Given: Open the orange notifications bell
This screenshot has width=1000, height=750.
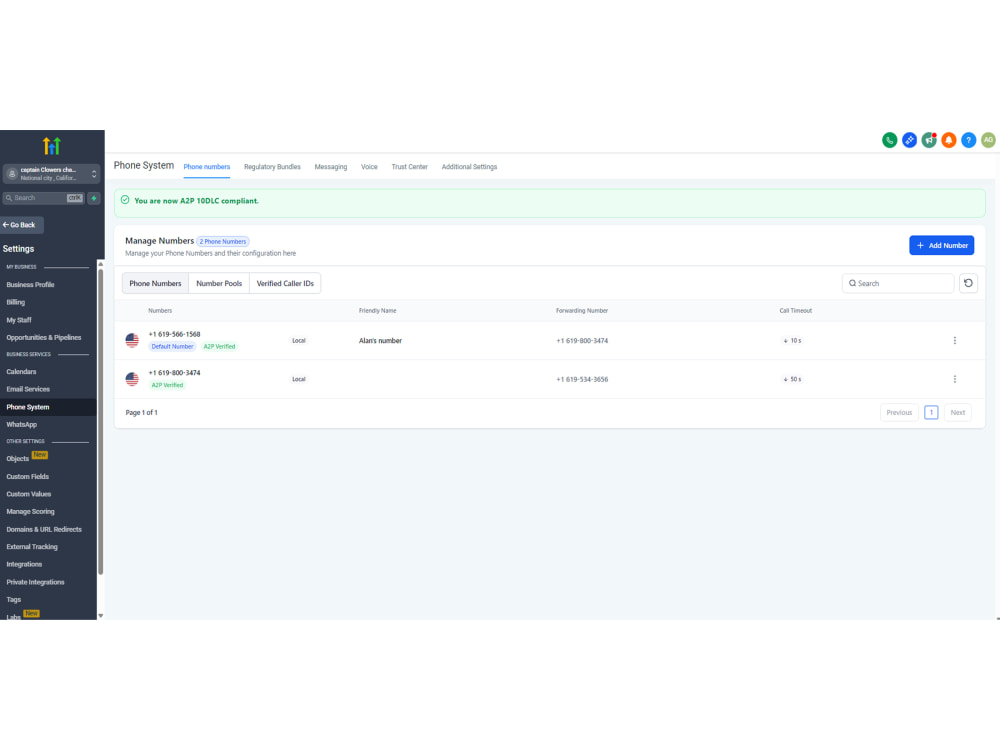Looking at the screenshot, I should pyautogui.click(x=948, y=140).
